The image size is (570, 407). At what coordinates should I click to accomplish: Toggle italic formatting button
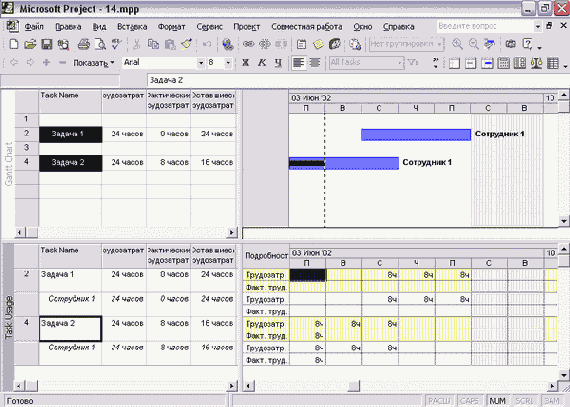262,63
